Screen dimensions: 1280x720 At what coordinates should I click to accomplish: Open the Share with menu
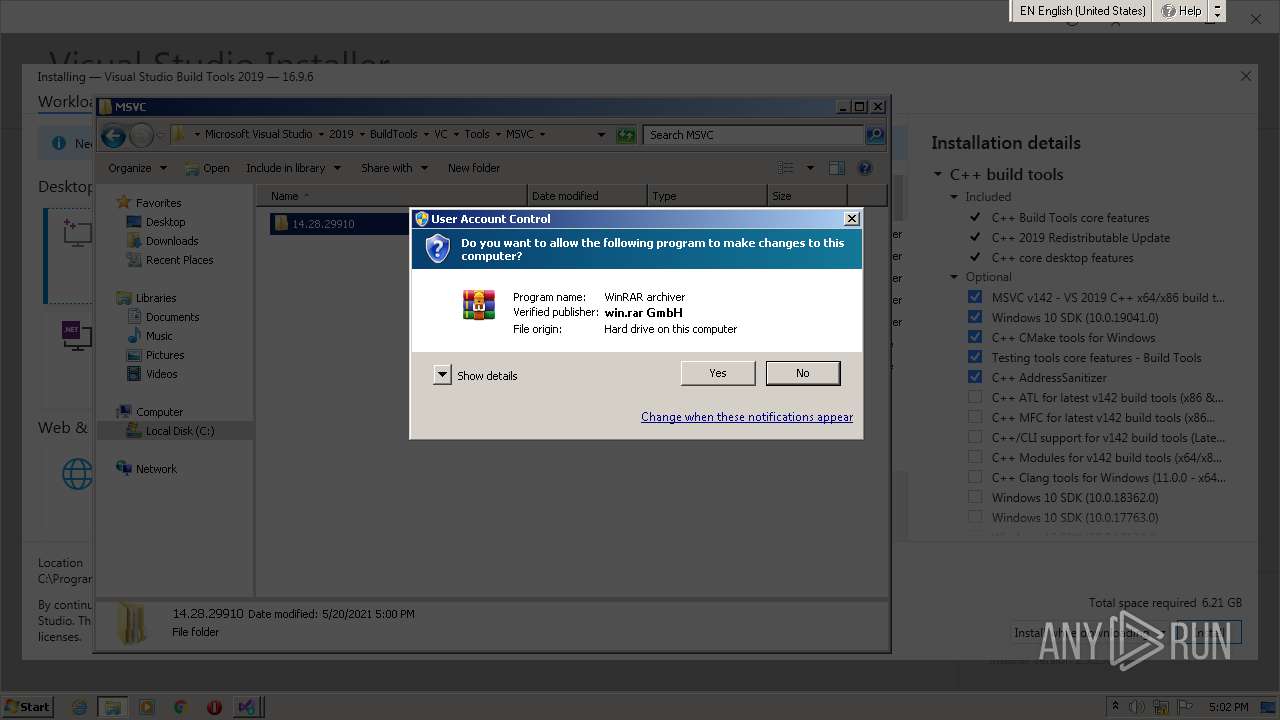(394, 168)
